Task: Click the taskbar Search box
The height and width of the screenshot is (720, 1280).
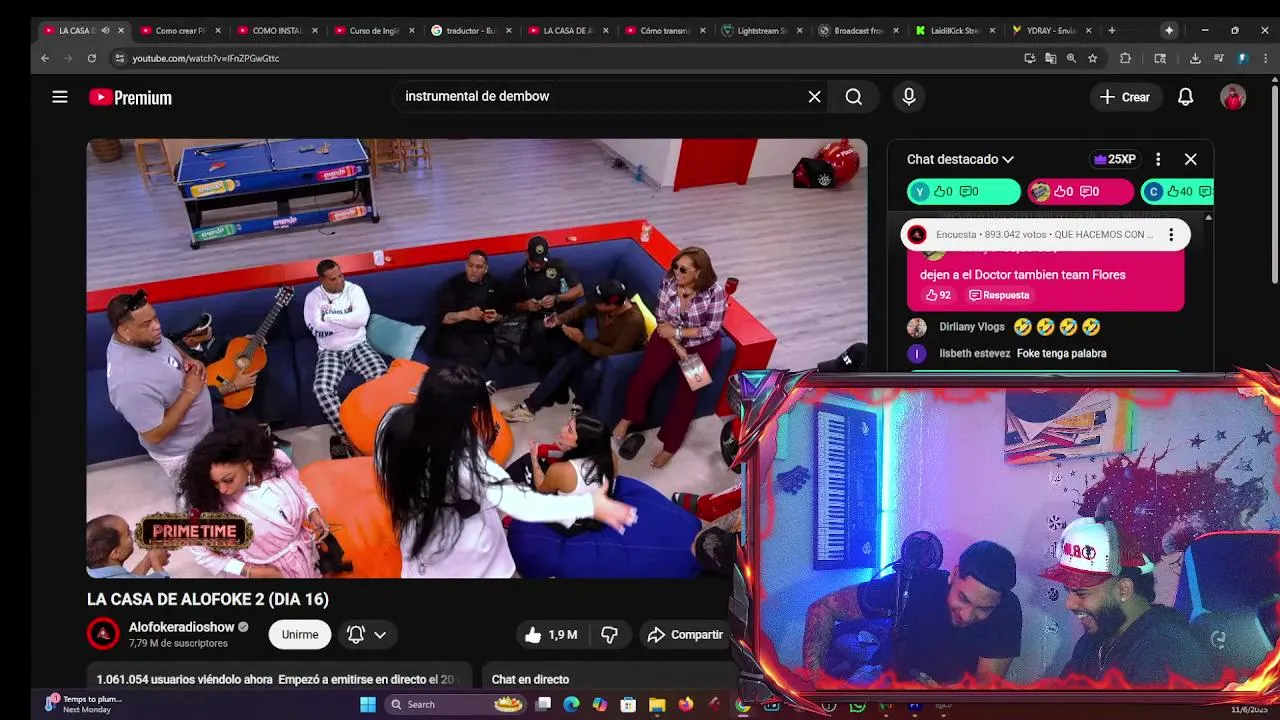Action: [x=458, y=704]
